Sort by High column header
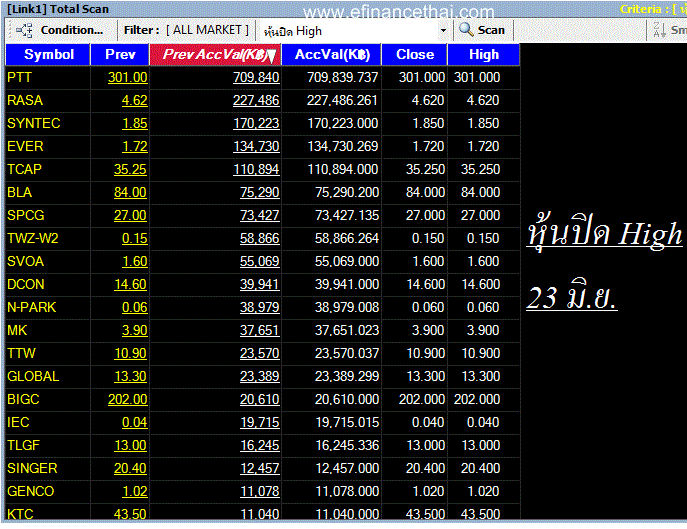The image size is (687, 529). click(x=483, y=54)
